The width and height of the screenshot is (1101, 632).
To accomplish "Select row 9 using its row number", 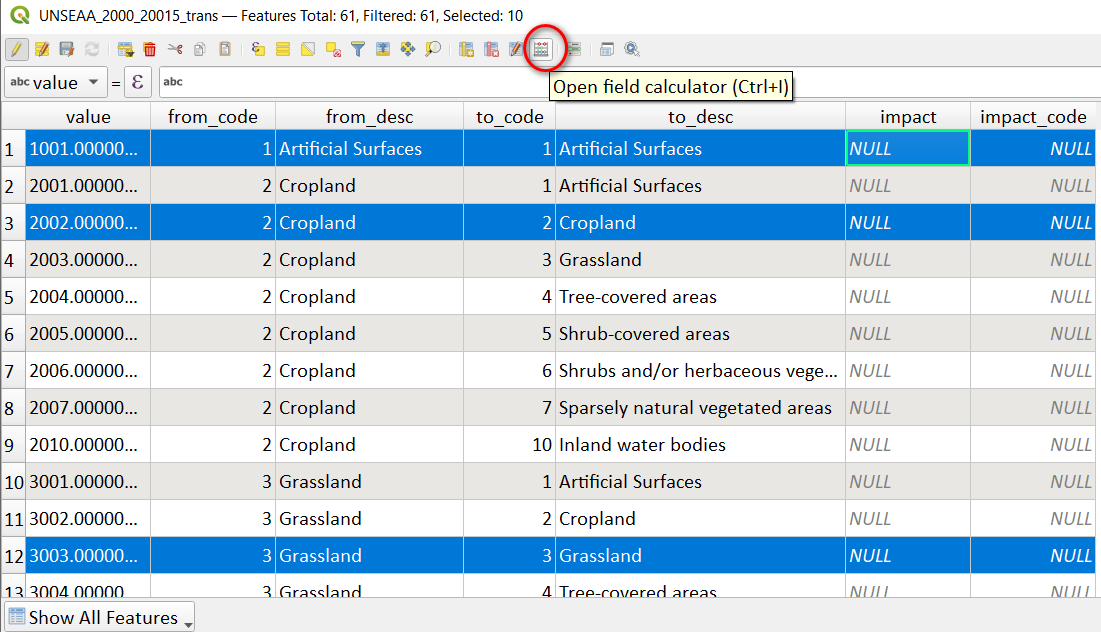I will click(13, 445).
